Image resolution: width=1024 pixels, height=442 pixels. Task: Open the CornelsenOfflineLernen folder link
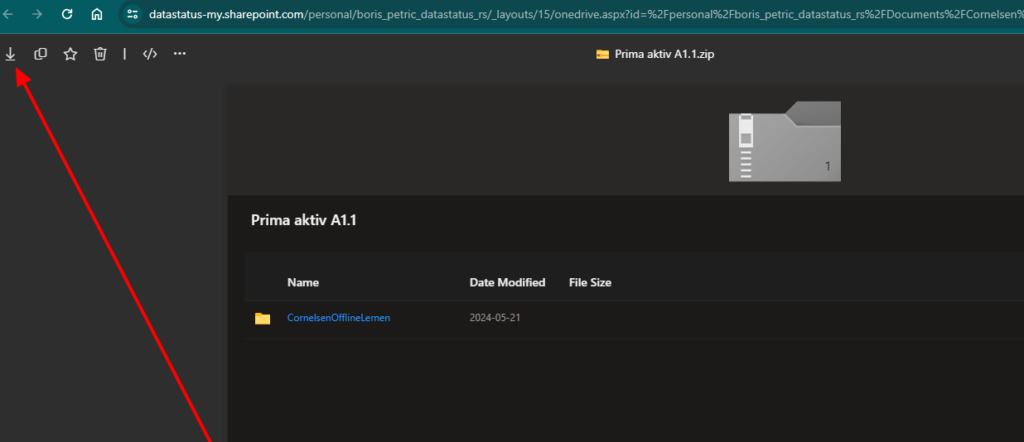point(338,318)
